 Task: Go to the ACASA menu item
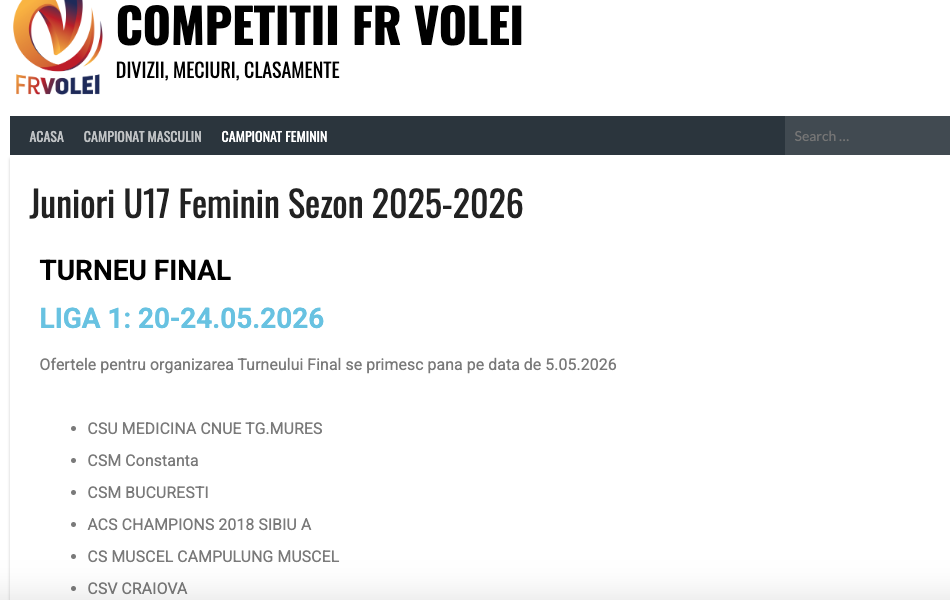(47, 136)
